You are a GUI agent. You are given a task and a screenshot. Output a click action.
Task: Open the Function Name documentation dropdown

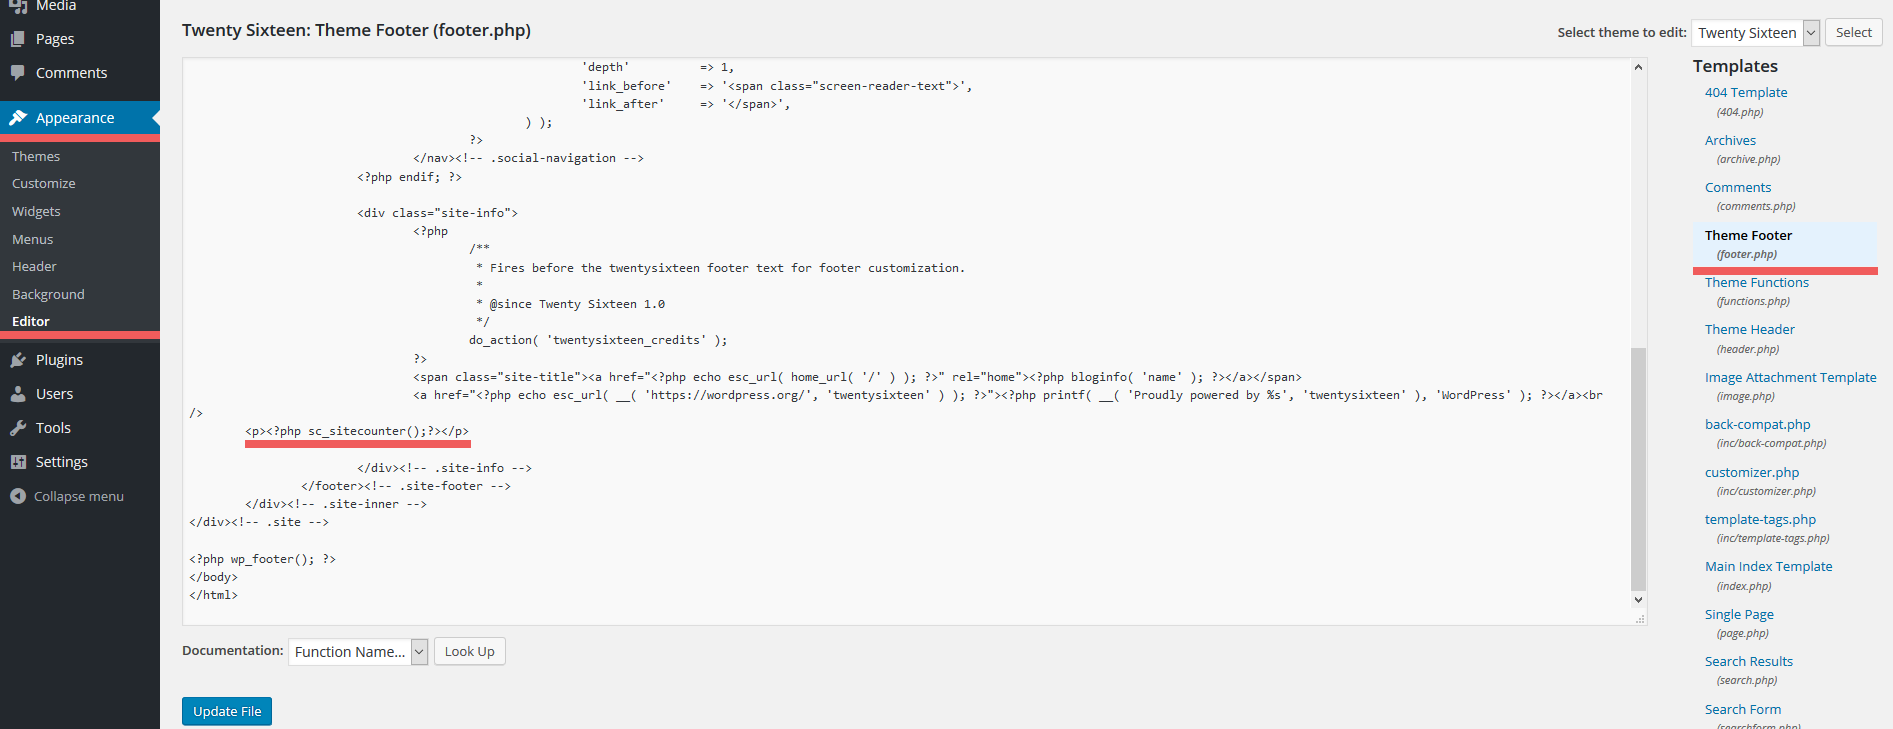tap(358, 652)
